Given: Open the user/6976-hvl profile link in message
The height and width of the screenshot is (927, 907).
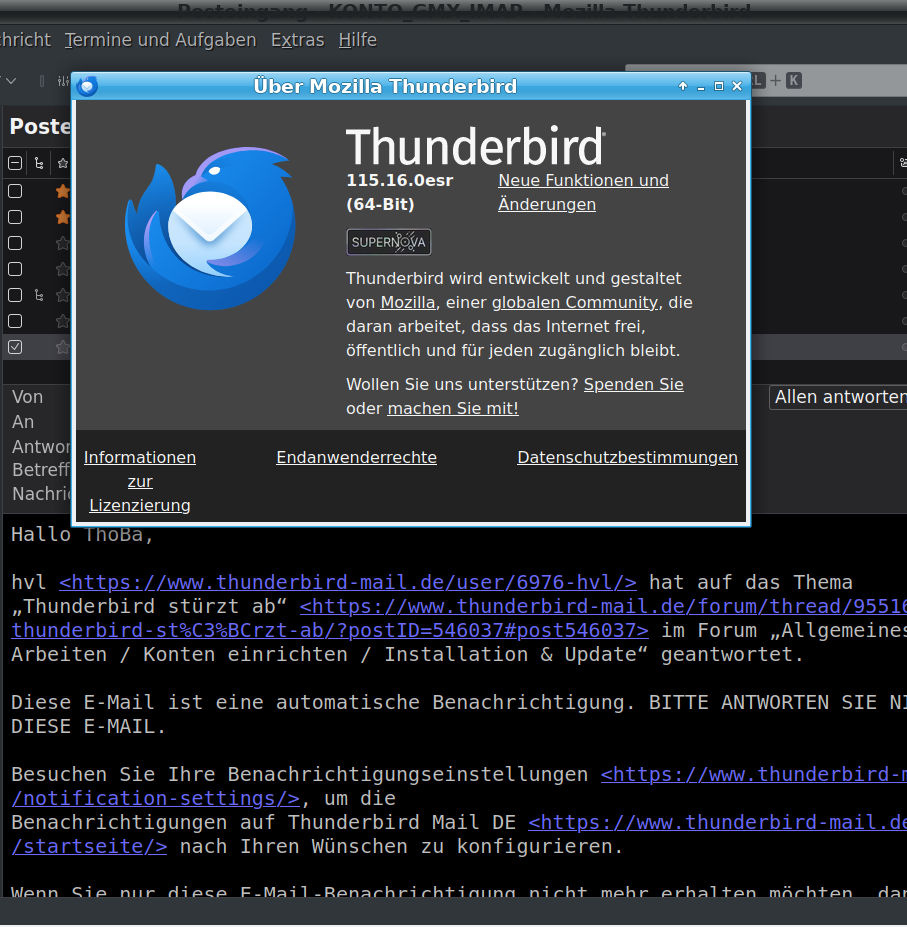Looking at the screenshot, I should (x=348, y=582).
